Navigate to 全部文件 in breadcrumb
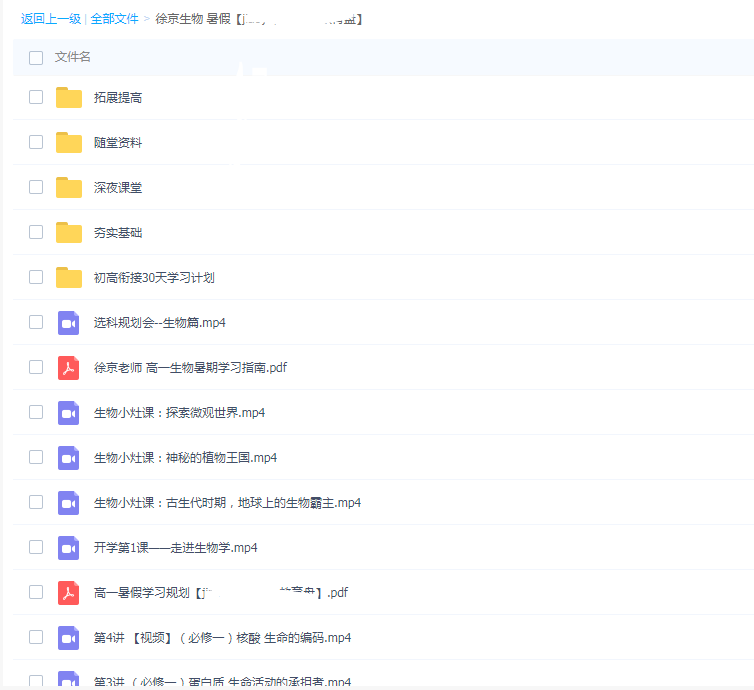Image resolution: width=754 pixels, height=690 pixels. pos(114,19)
